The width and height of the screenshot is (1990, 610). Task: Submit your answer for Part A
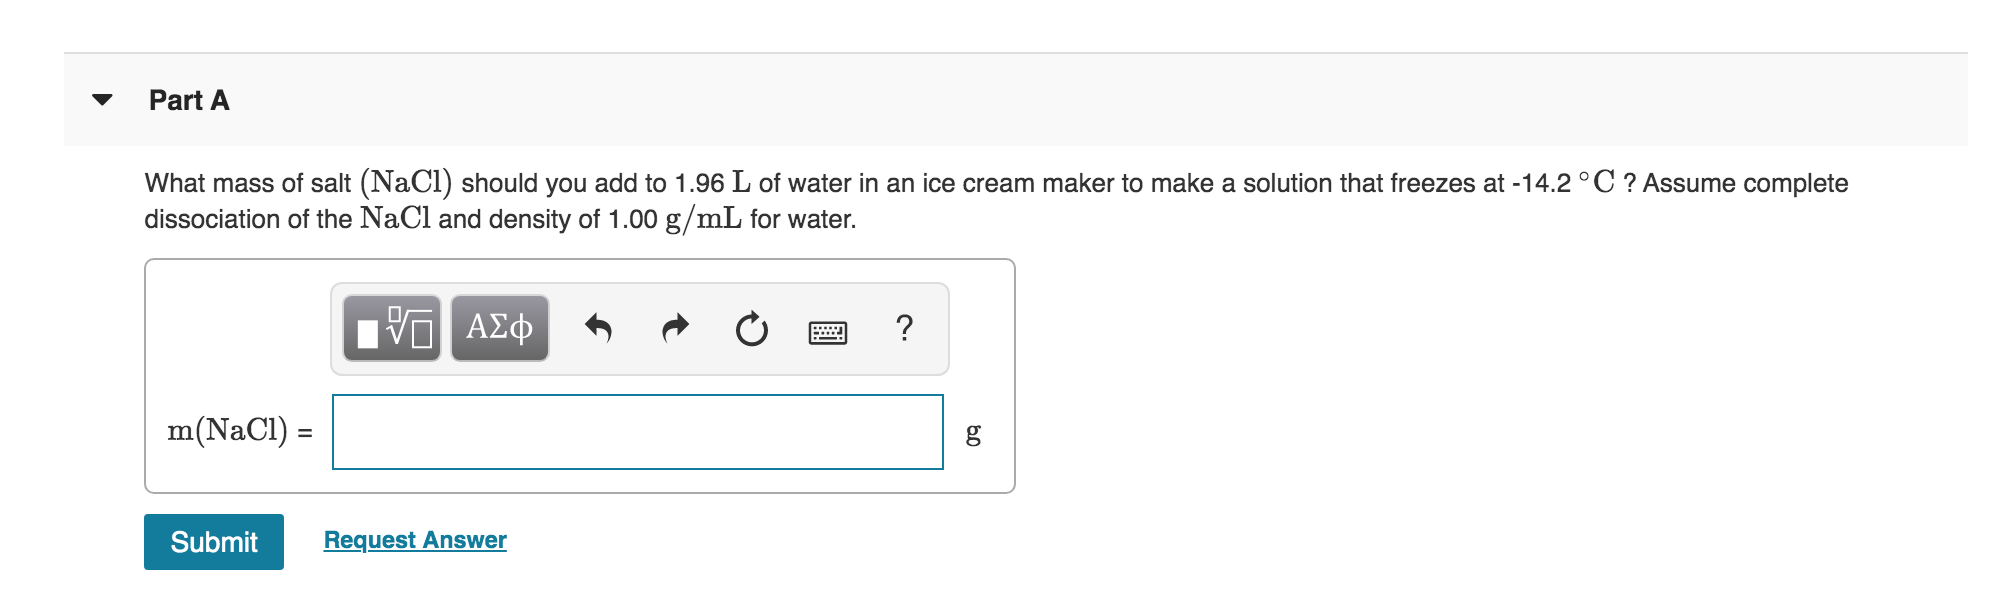[x=212, y=541]
